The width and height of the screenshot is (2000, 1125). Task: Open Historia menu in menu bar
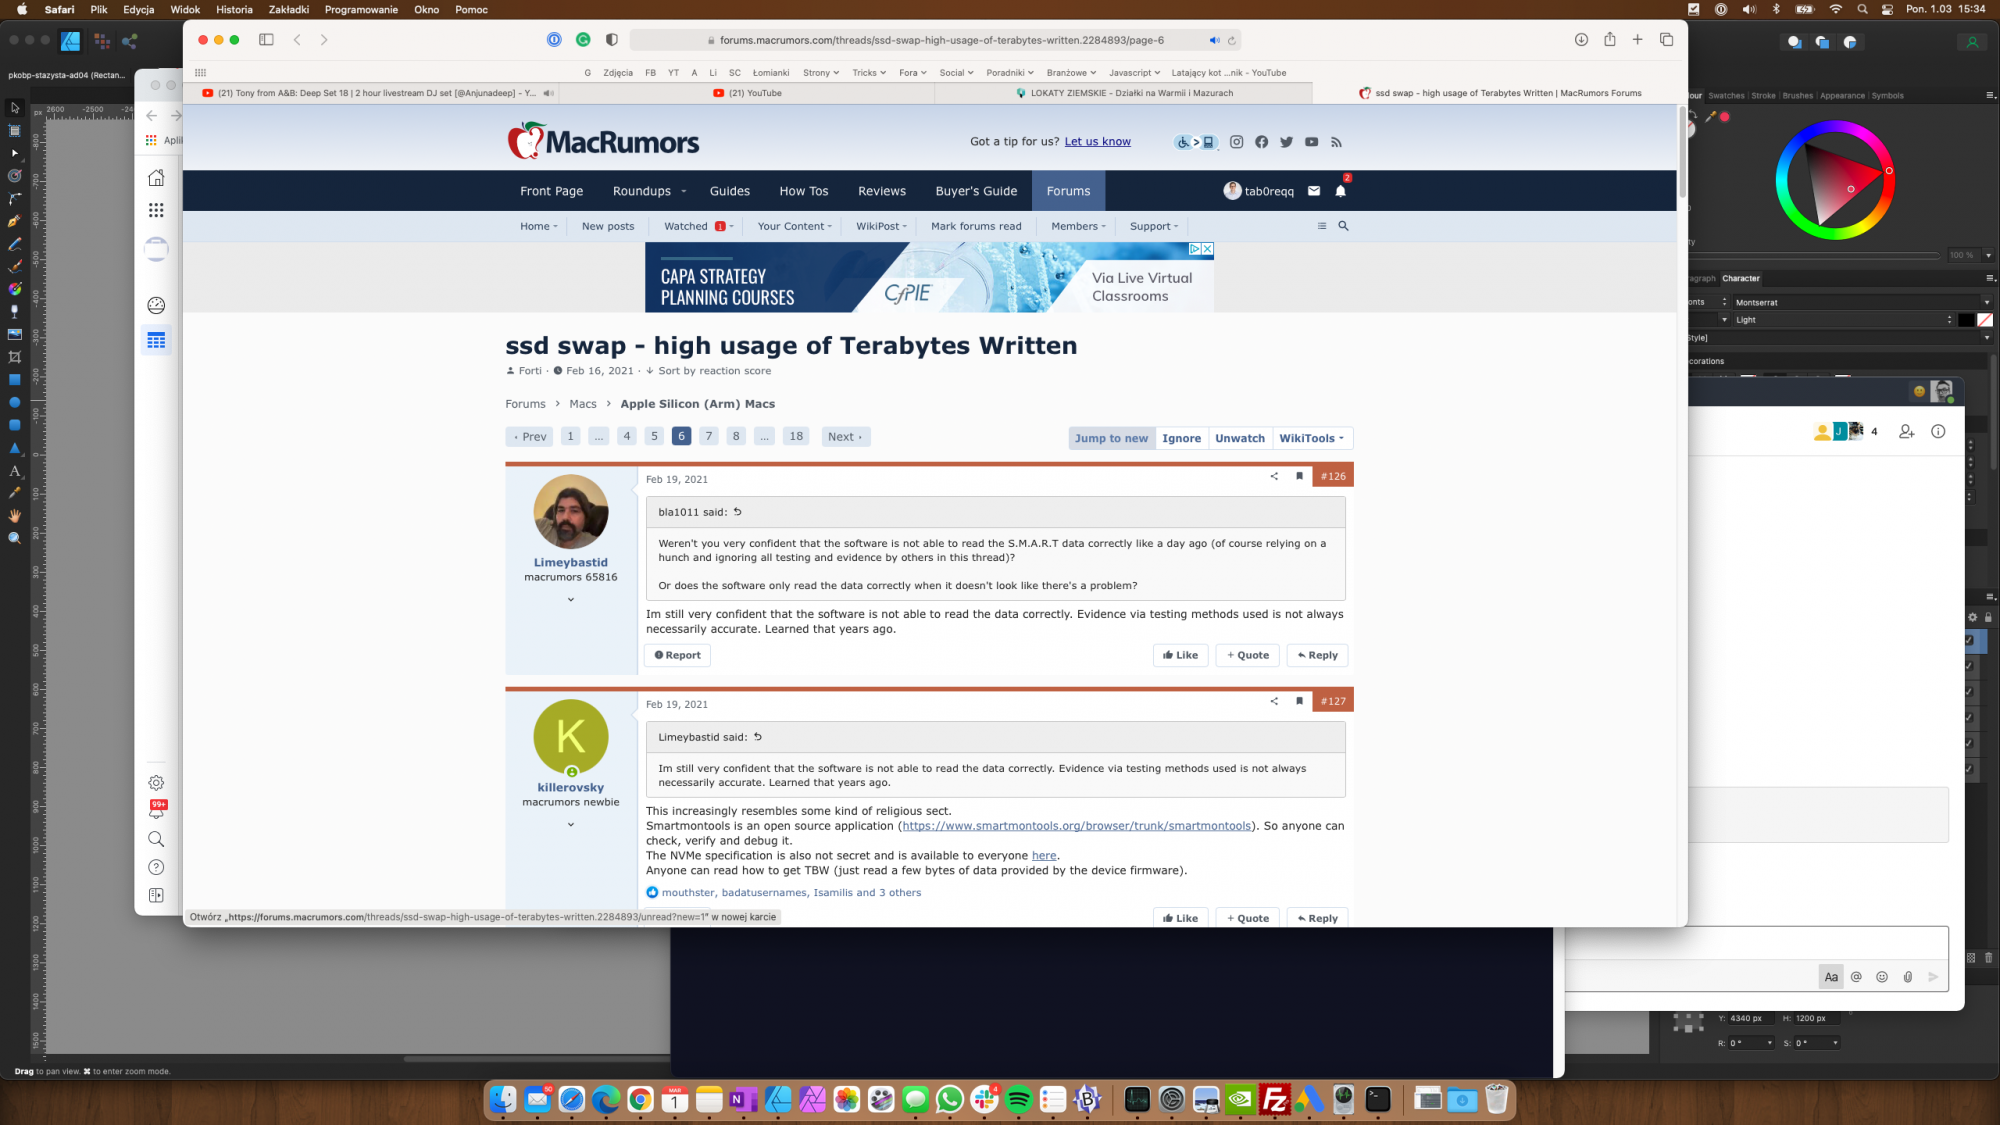click(x=234, y=9)
